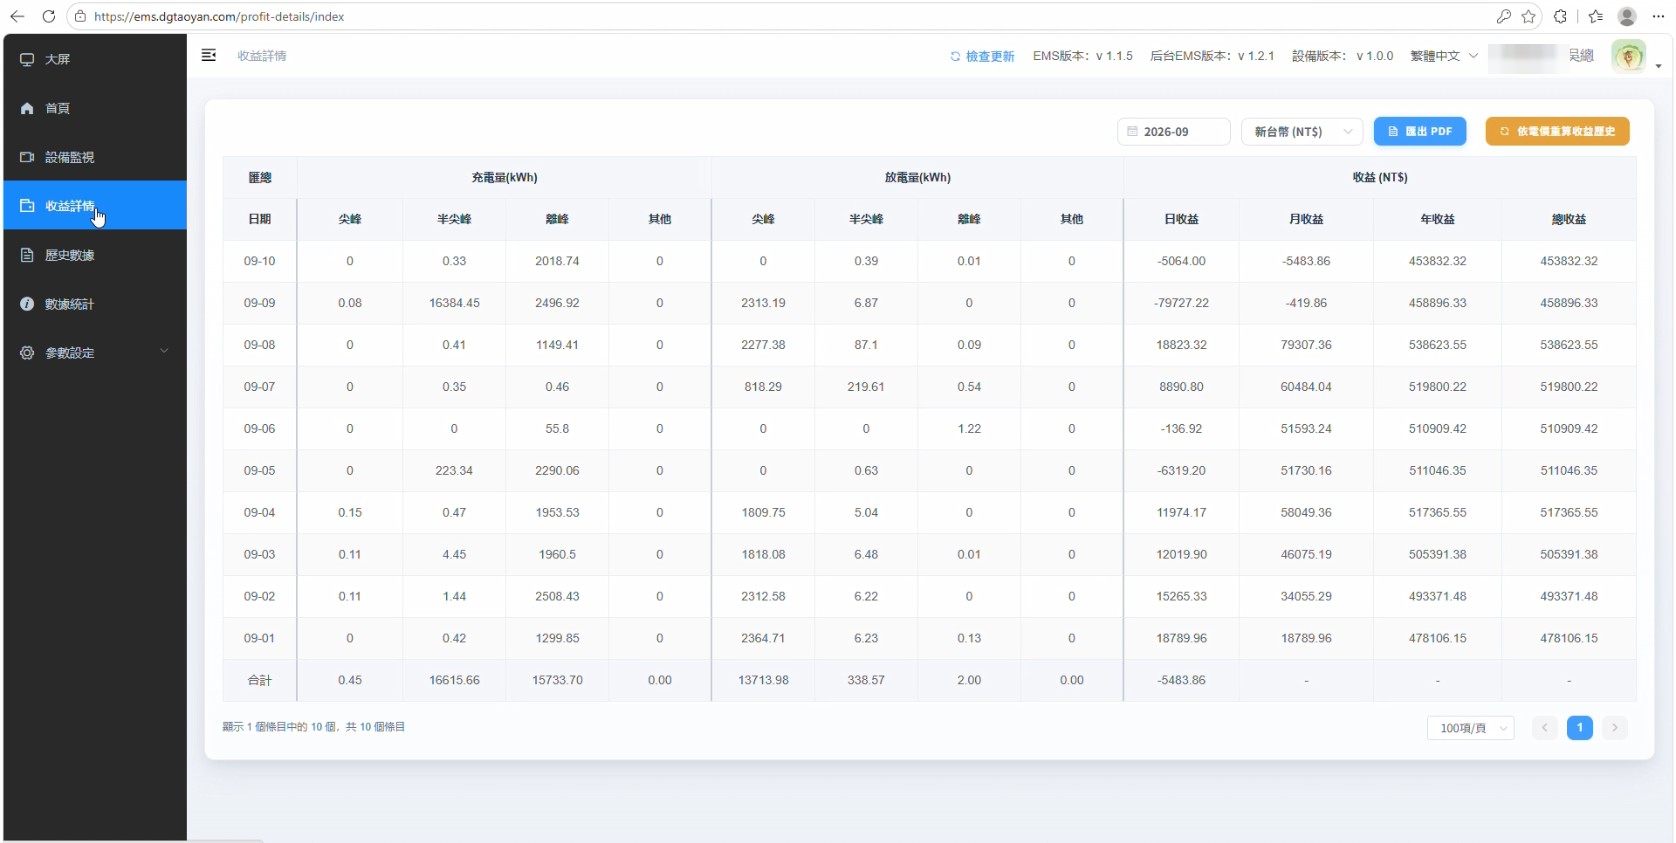Click the 放電量(kWh) group header
Image resolution: width=1676 pixels, height=843 pixels.
[917, 177]
